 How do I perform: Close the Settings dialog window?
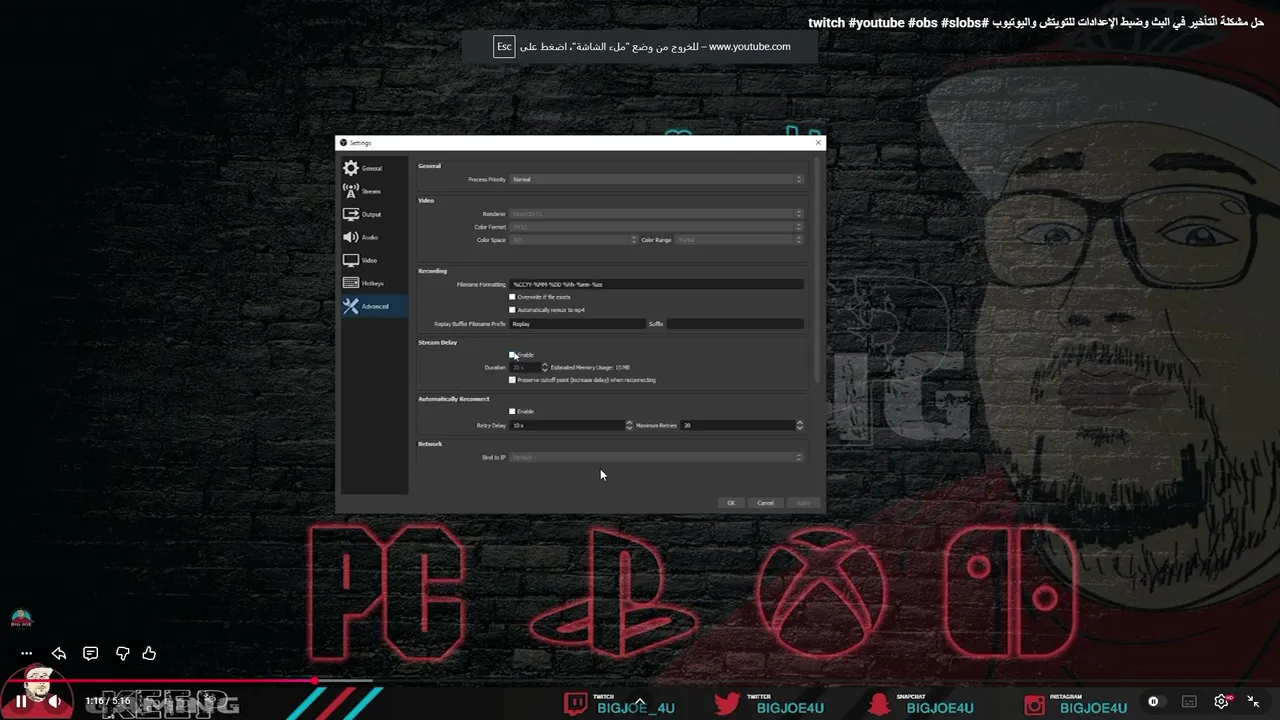point(818,143)
